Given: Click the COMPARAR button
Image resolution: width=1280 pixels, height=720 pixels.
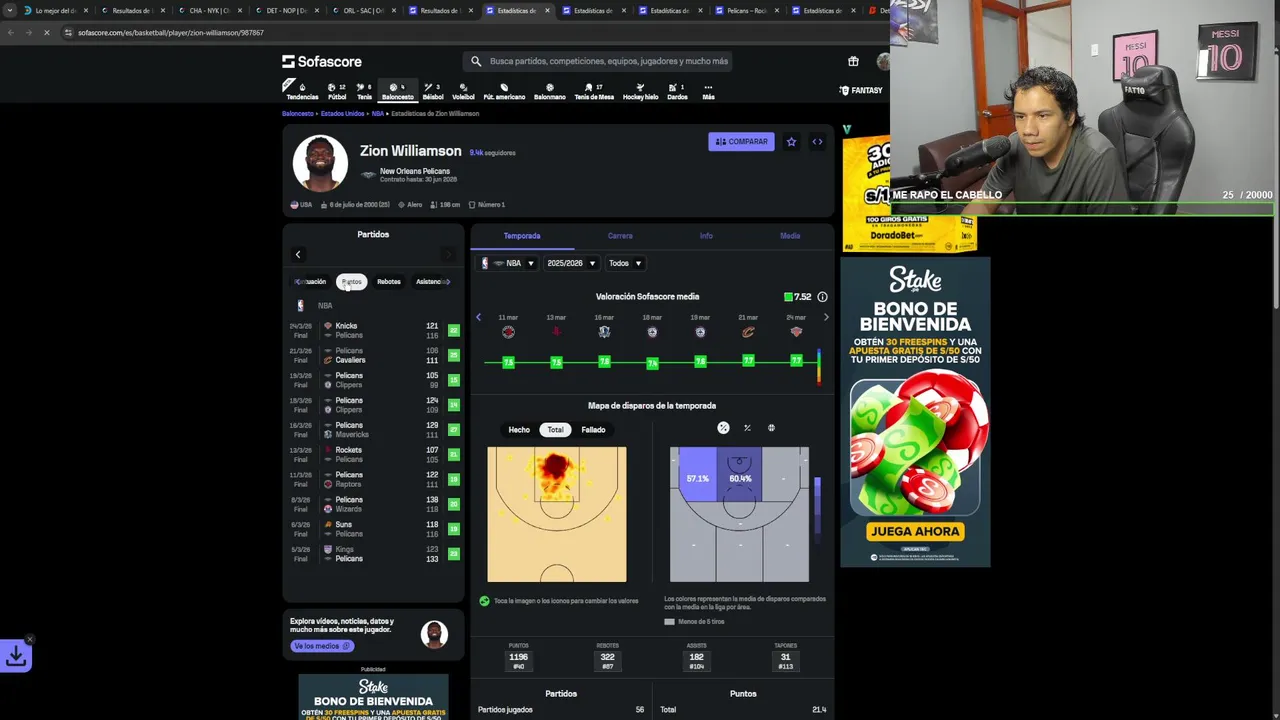Looking at the screenshot, I should (x=741, y=142).
